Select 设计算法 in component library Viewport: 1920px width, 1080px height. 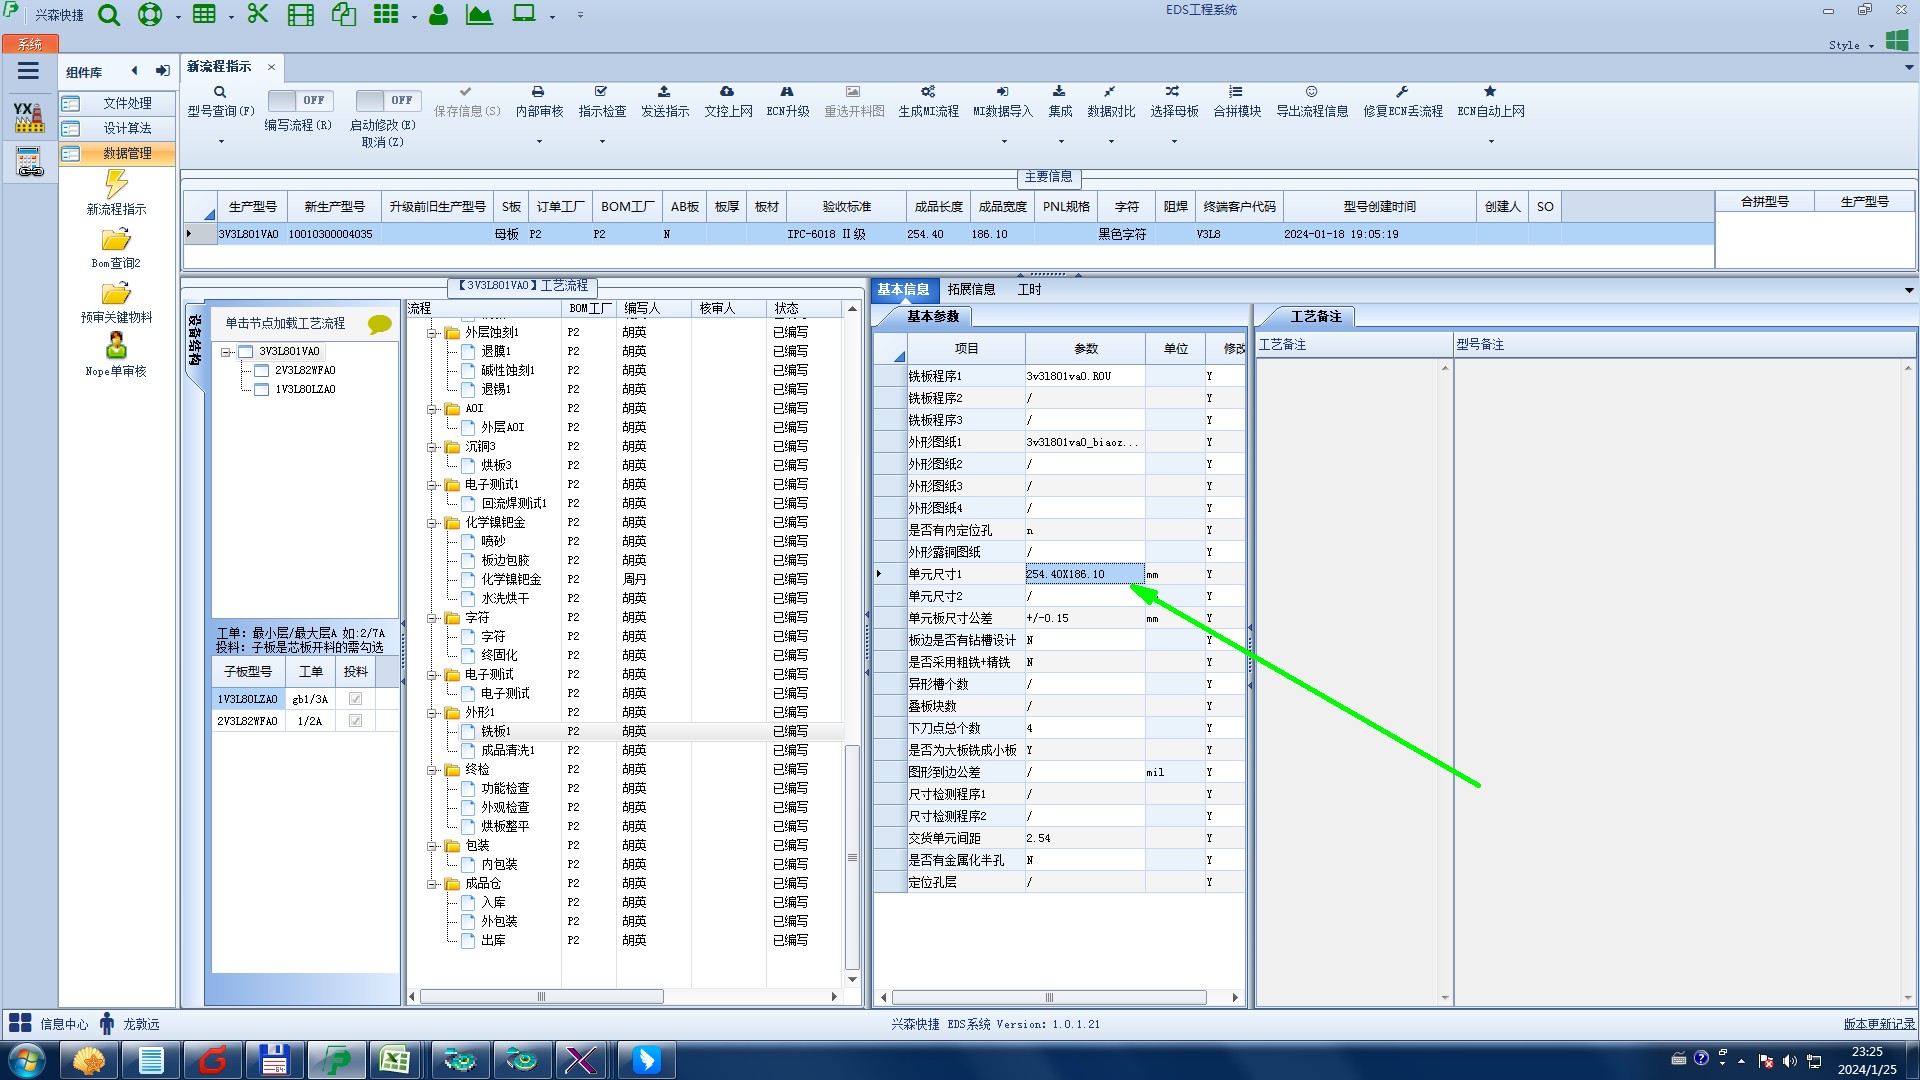[117, 129]
